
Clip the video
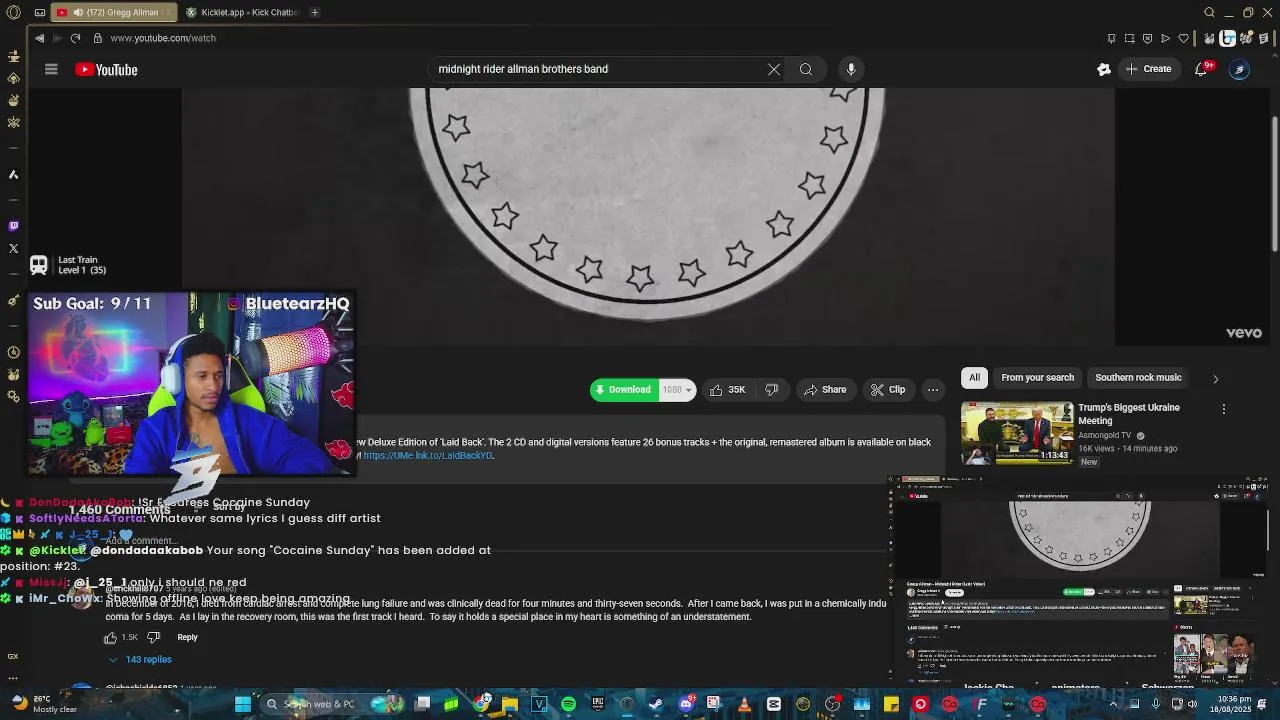887,390
